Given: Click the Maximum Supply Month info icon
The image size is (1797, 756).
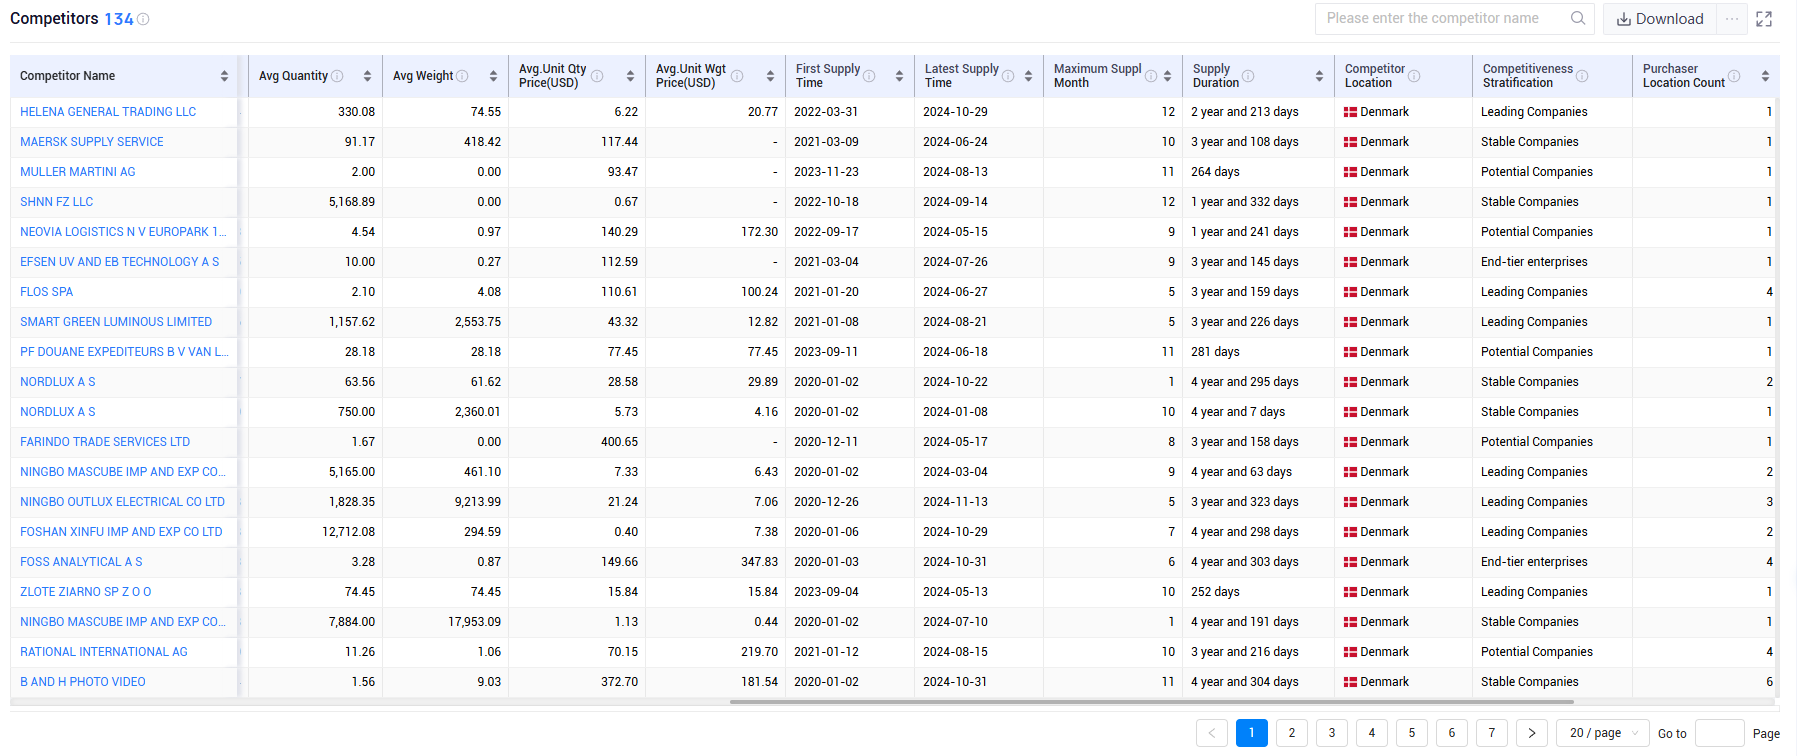Looking at the screenshot, I should [x=1151, y=76].
